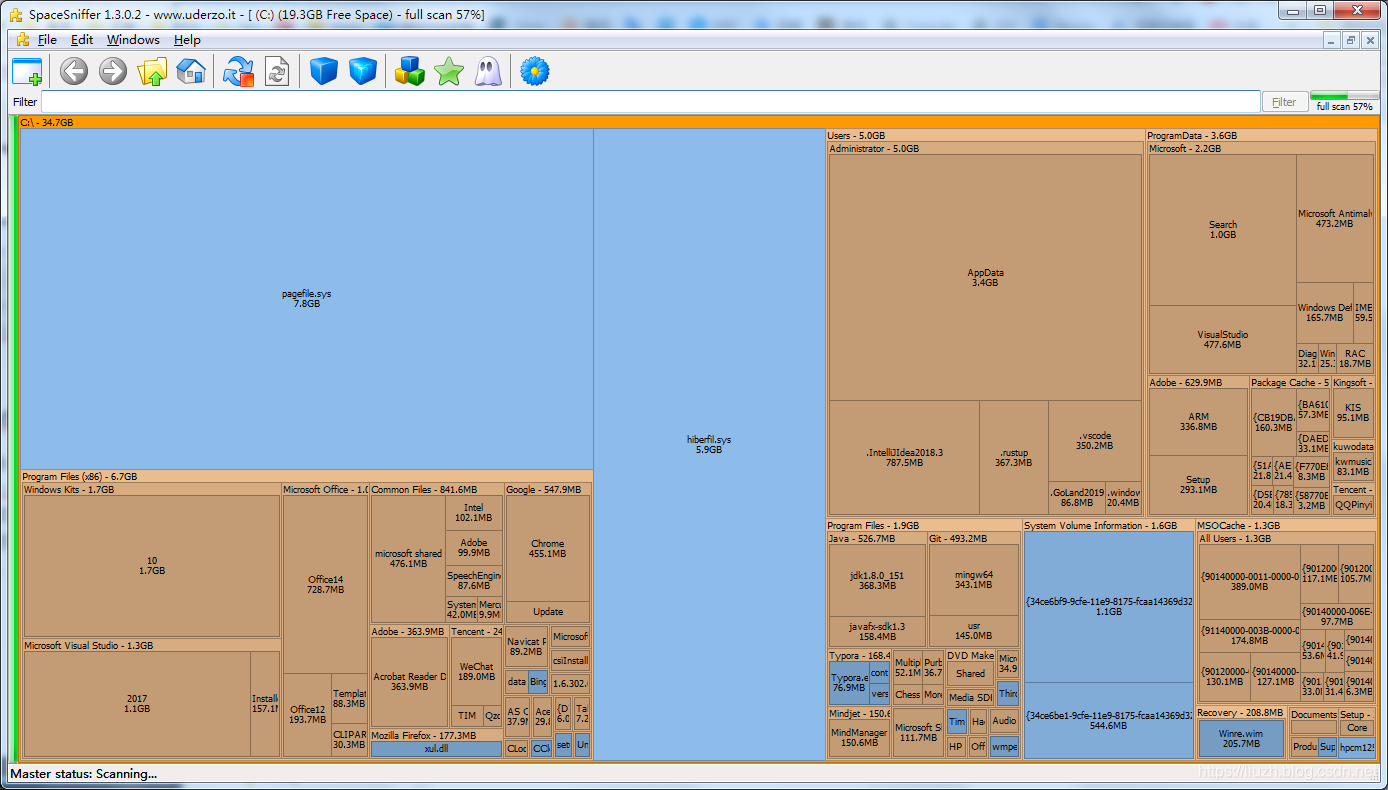Open the Help menu
Screen dimensions: 1388x790
click(187, 40)
